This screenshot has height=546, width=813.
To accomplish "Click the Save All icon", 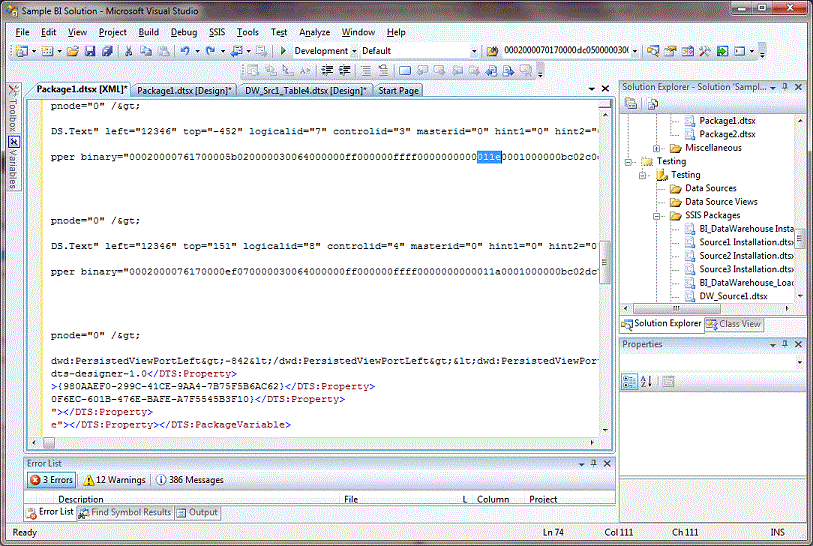I will click(107, 51).
